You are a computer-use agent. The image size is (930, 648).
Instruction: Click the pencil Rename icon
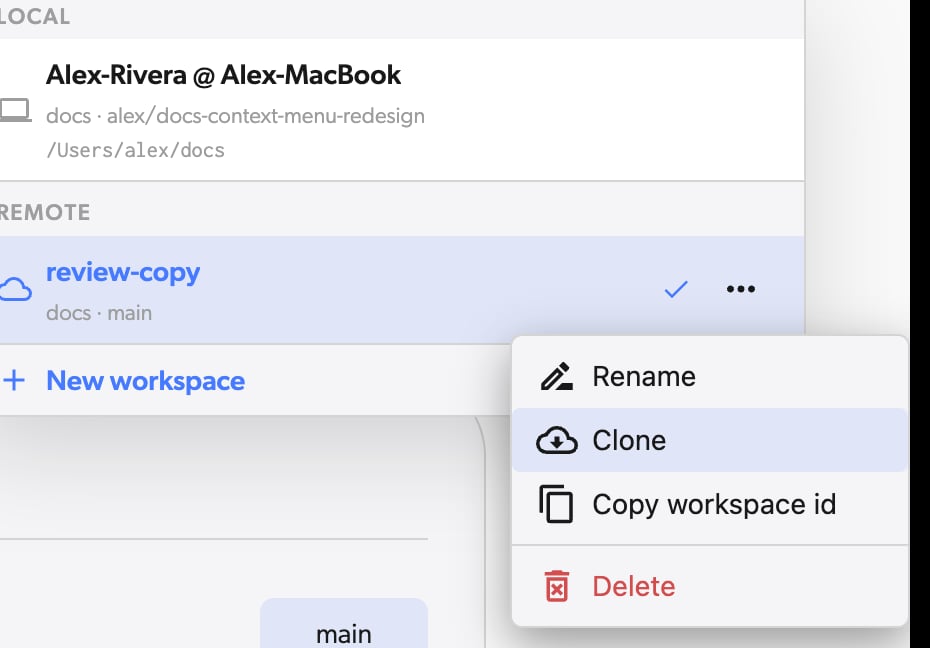(x=556, y=376)
